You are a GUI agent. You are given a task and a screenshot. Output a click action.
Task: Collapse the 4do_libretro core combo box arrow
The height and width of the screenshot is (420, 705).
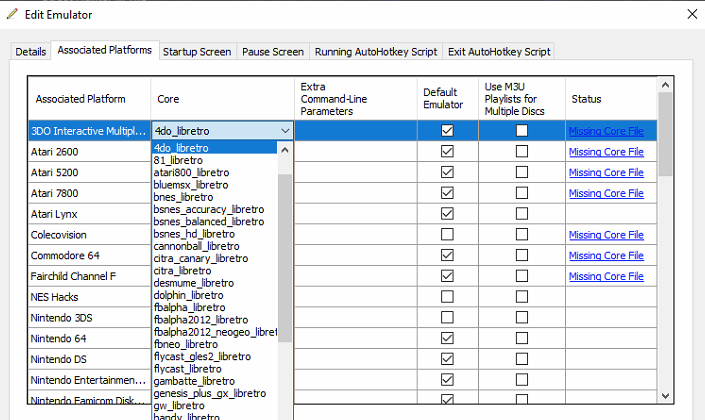[x=285, y=131]
